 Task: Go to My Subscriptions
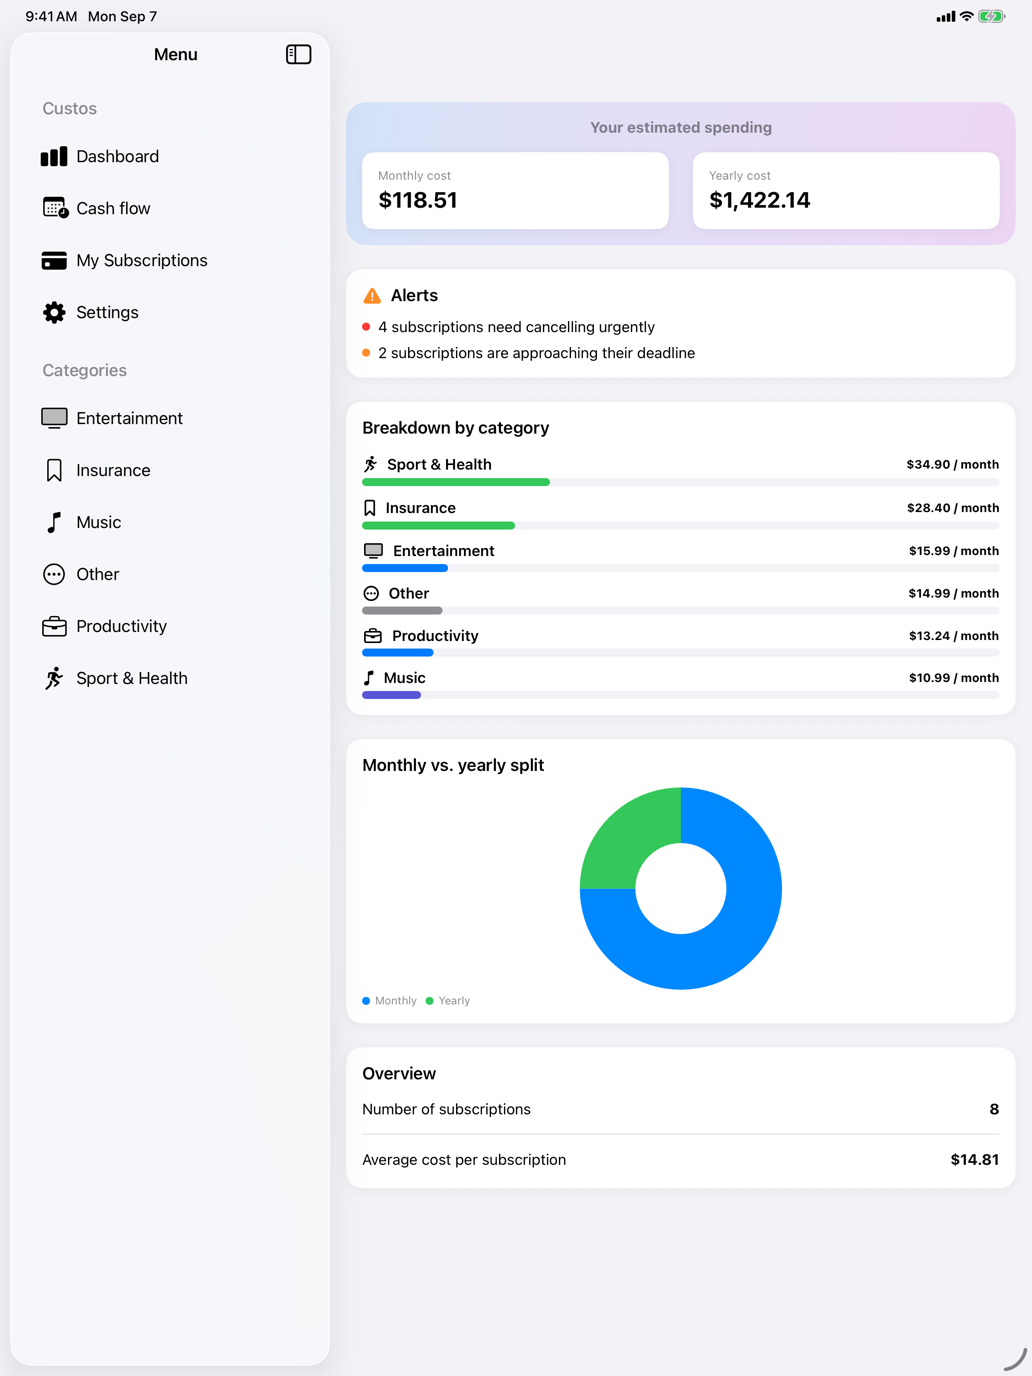point(170,260)
